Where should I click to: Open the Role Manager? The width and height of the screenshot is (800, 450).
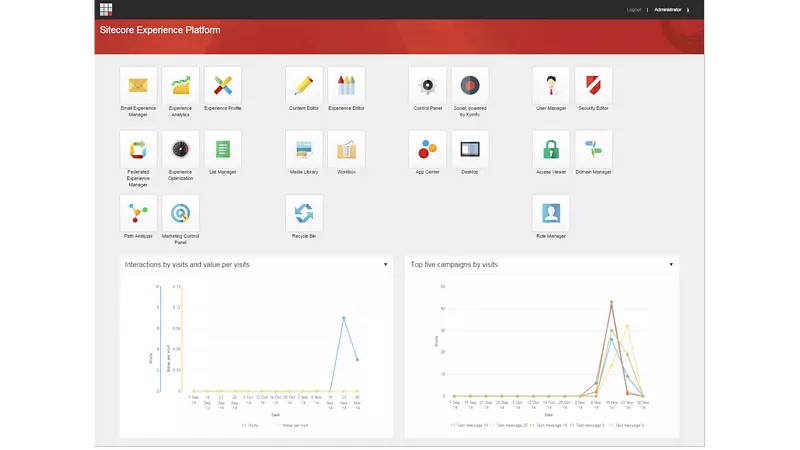551,213
